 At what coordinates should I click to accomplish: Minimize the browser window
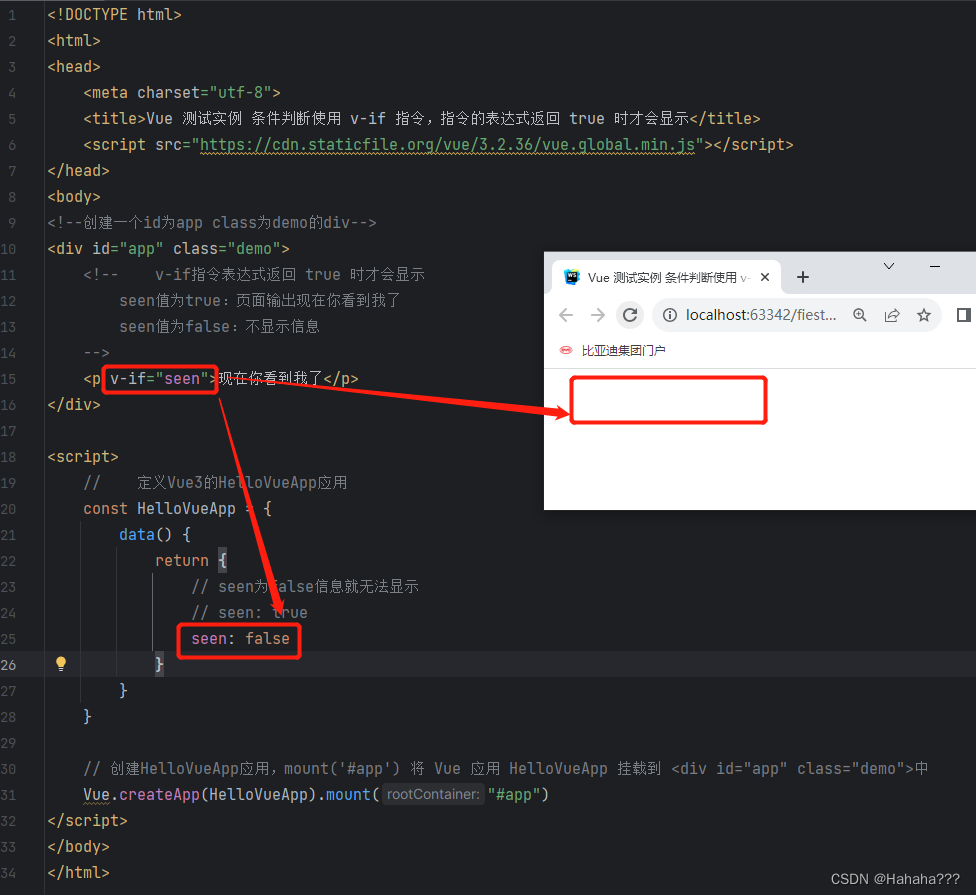tap(934, 266)
